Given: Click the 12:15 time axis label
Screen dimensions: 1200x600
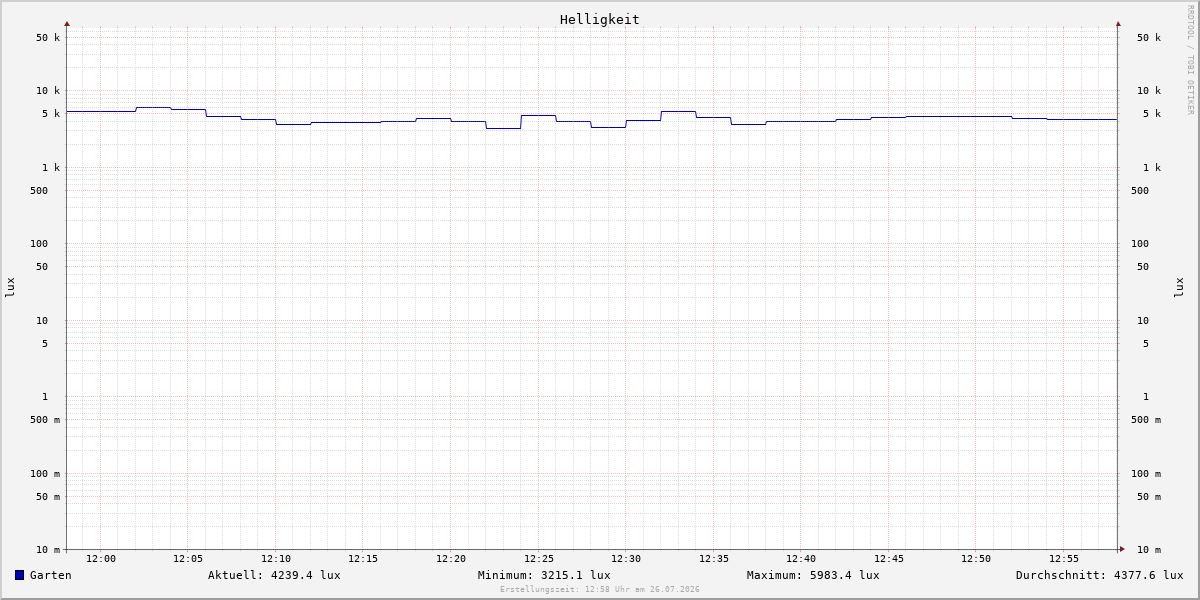Looking at the screenshot, I should pos(363,559).
